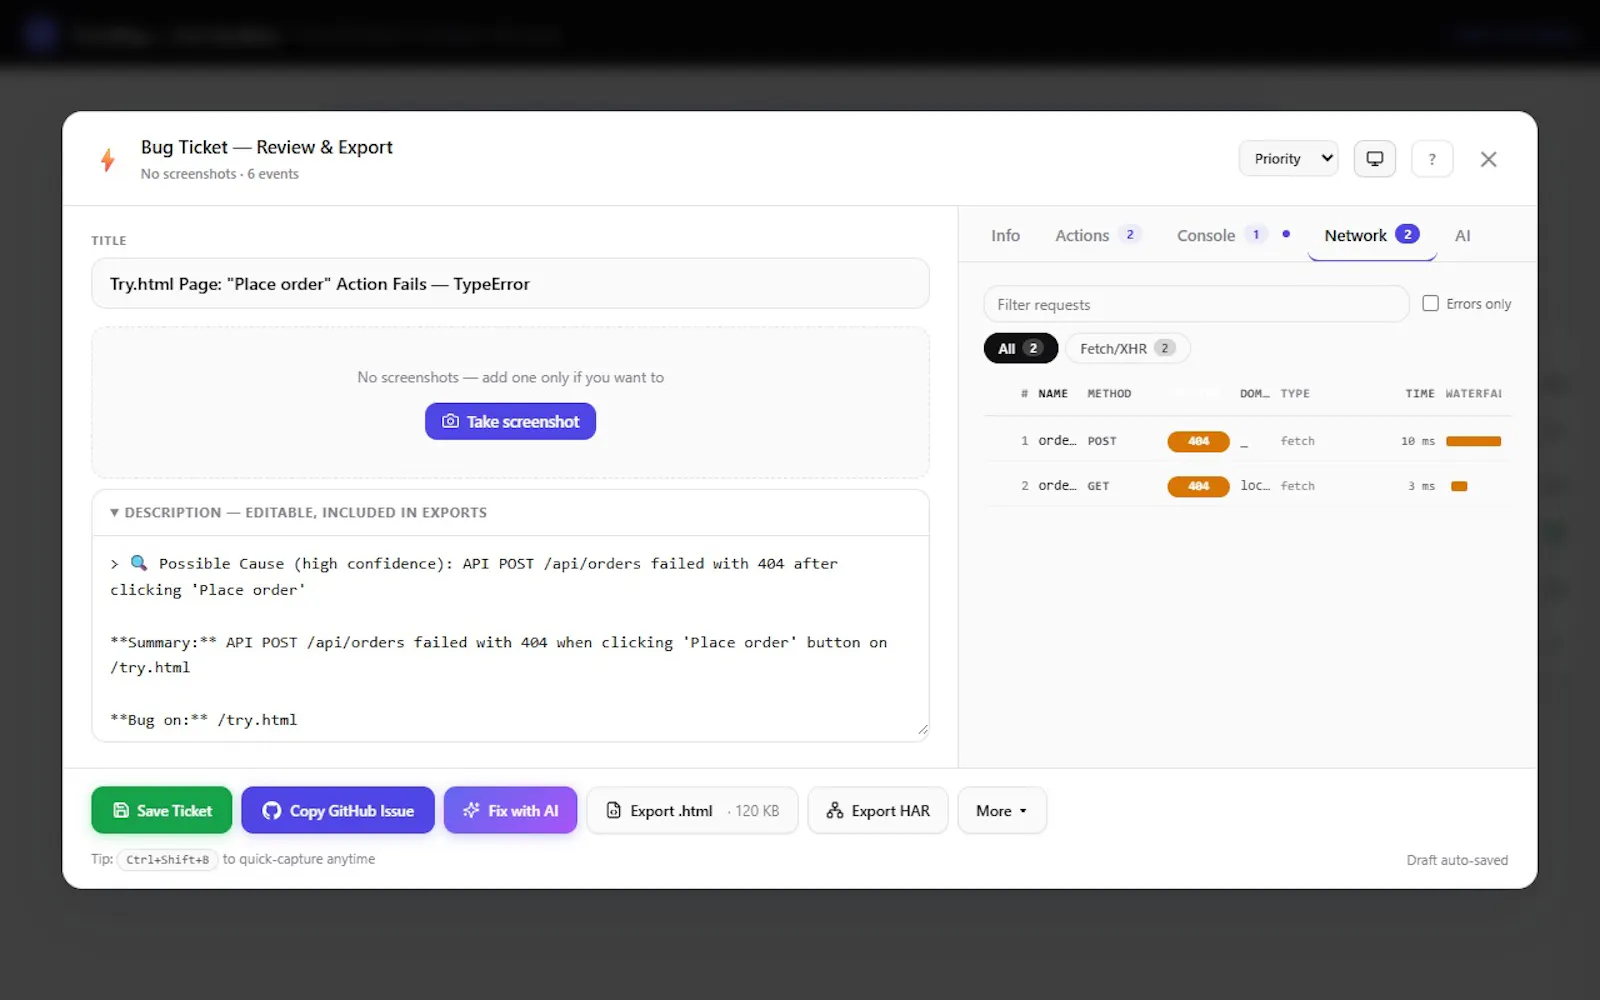Switch to the Actions tab
The image size is (1600, 1000).
tap(1098, 235)
